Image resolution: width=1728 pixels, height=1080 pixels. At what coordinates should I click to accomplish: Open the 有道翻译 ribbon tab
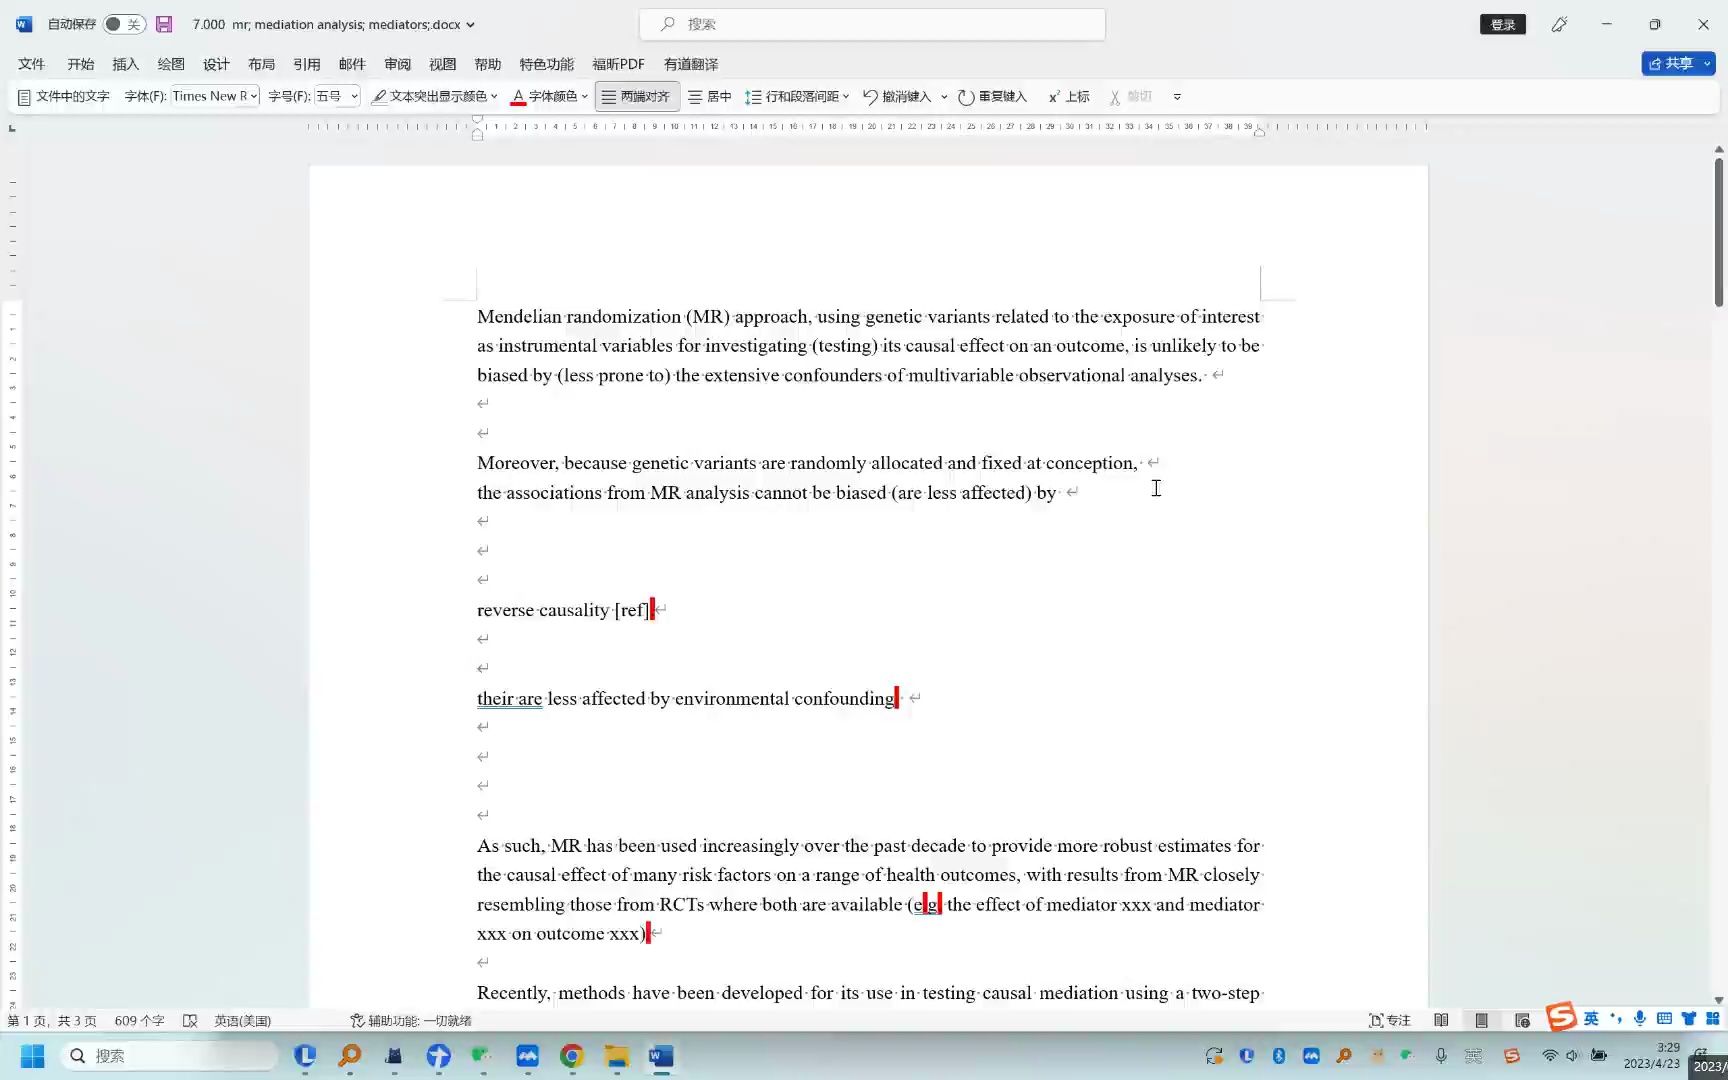tap(691, 64)
